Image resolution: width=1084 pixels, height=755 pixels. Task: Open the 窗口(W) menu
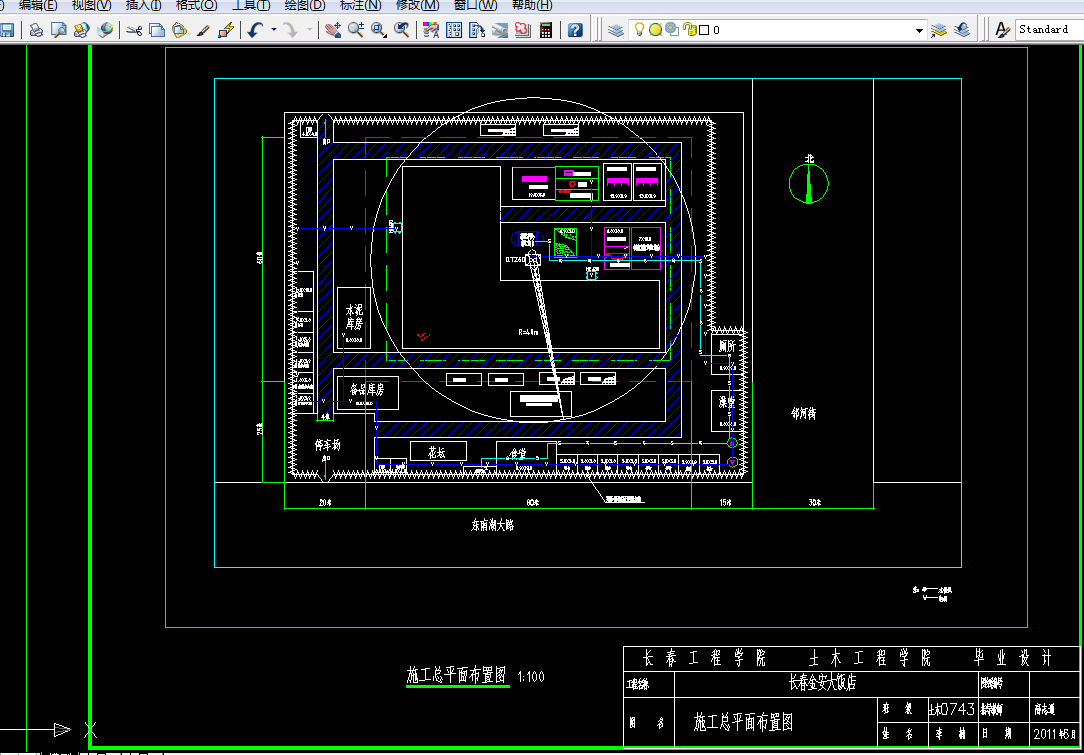(476, 6)
